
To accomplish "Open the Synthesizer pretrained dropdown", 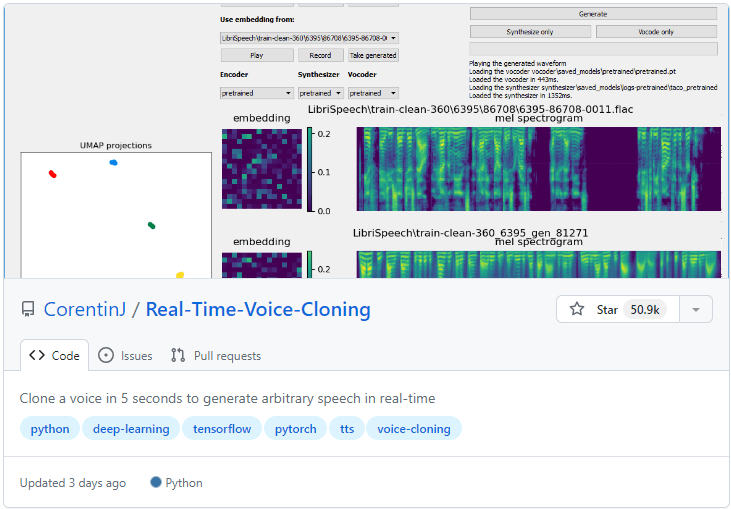I will [x=321, y=93].
